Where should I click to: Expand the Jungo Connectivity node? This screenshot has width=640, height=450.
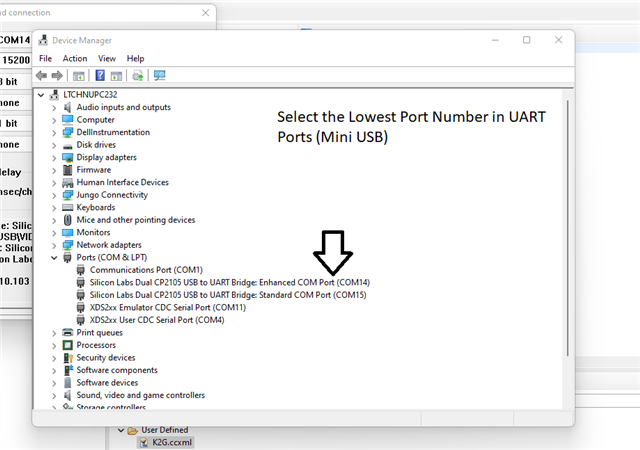pos(54,195)
